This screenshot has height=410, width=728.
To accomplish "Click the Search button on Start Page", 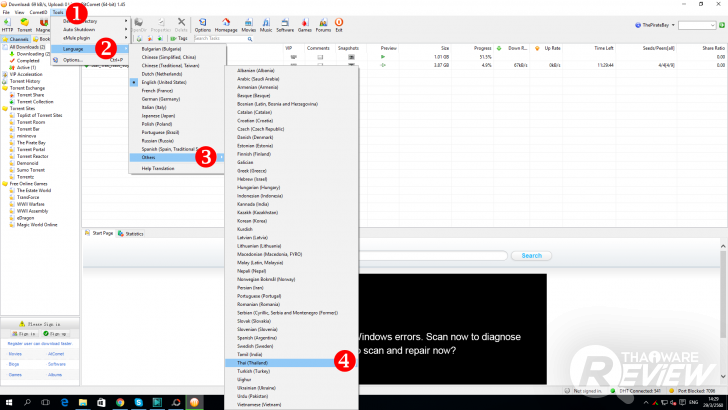I will click(531, 255).
